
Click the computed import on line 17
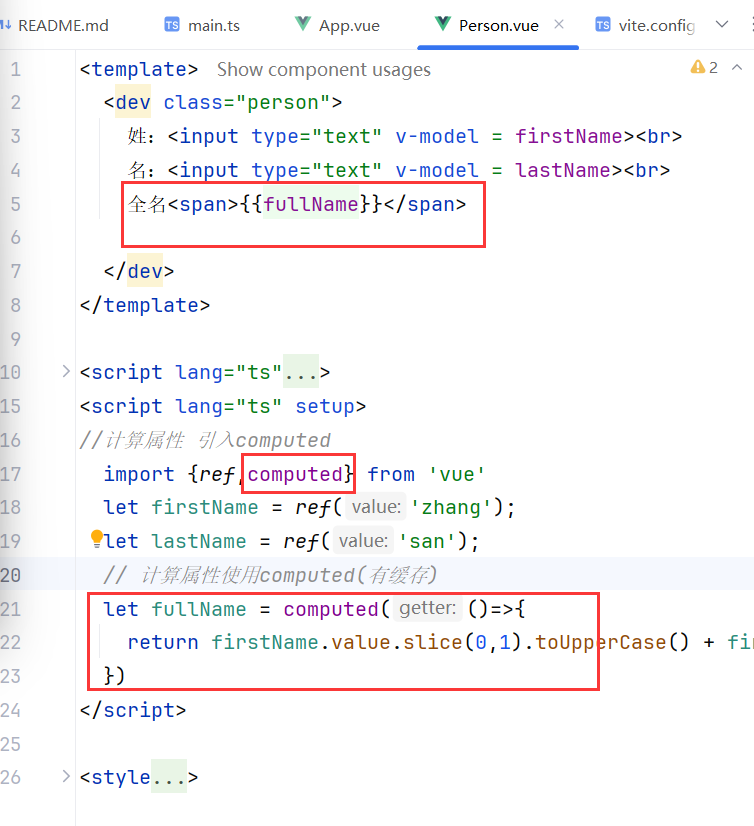point(295,474)
